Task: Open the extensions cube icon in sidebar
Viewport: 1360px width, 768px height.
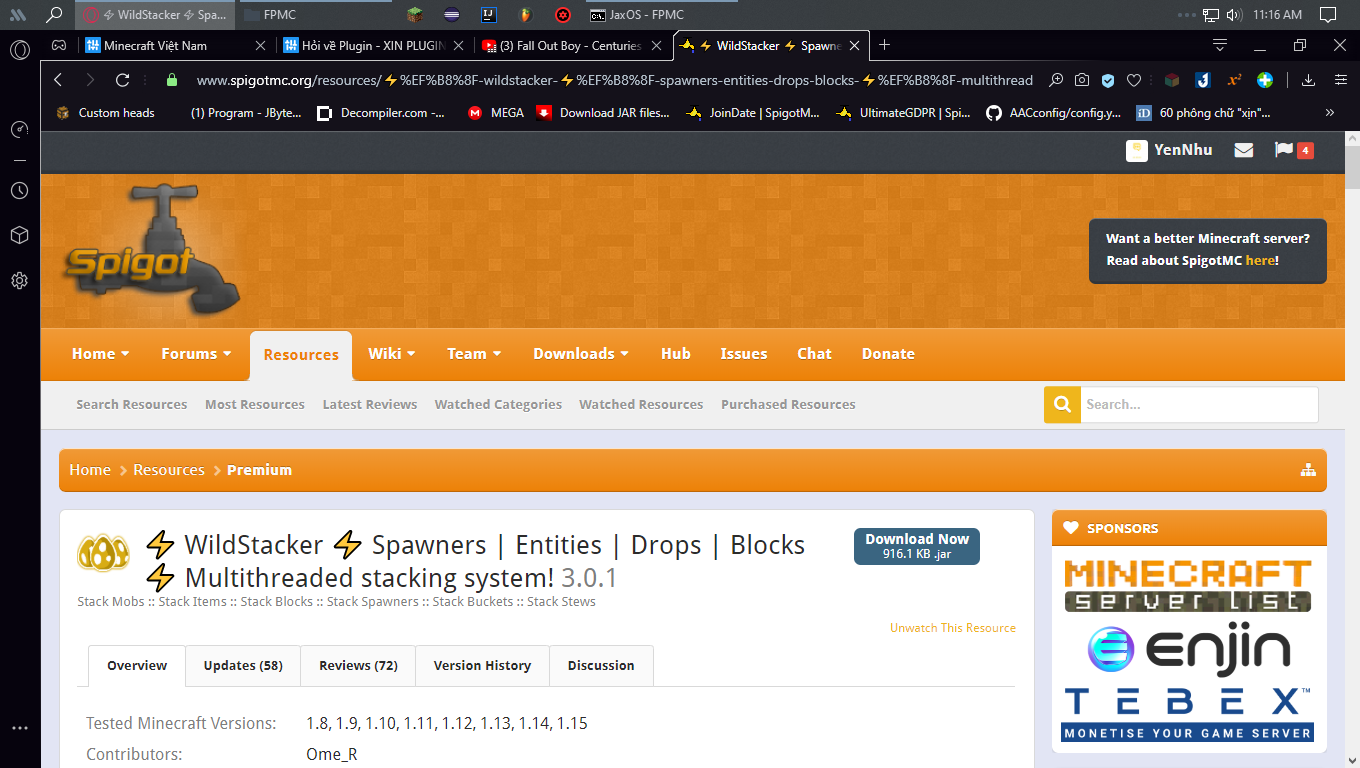Action: tap(19, 235)
